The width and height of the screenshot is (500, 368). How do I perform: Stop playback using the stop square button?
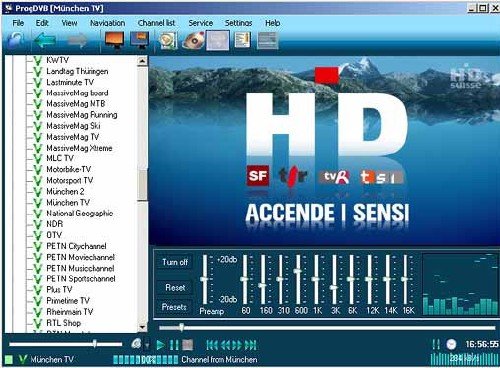tap(188, 345)
